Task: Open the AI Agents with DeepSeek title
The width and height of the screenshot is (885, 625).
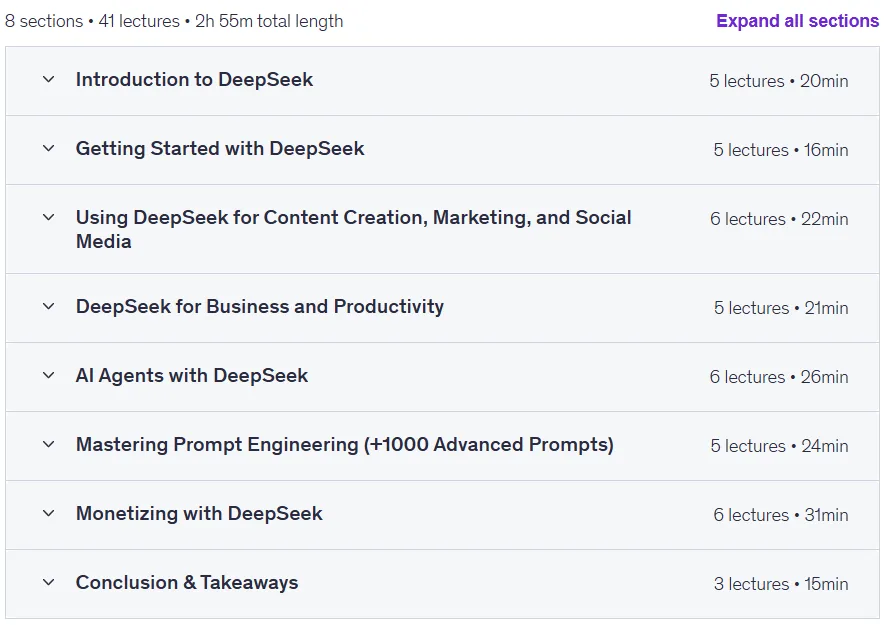Action: pyautogui.click(x=192, y=375)
